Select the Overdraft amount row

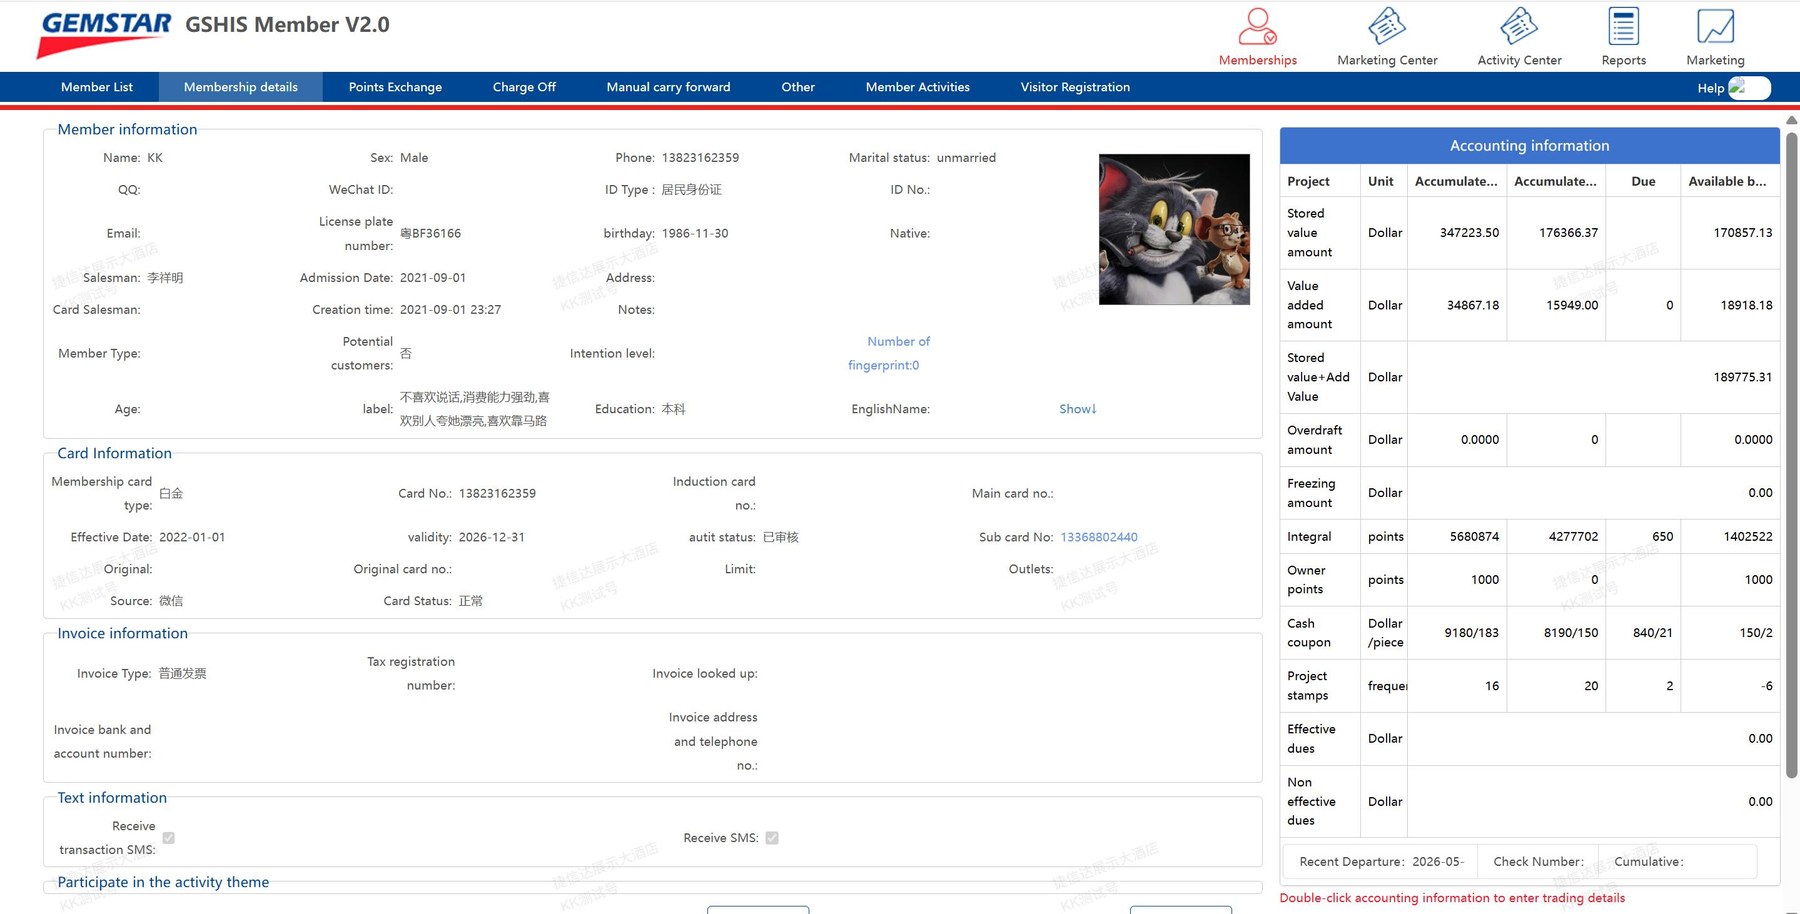pos(1530,440)
